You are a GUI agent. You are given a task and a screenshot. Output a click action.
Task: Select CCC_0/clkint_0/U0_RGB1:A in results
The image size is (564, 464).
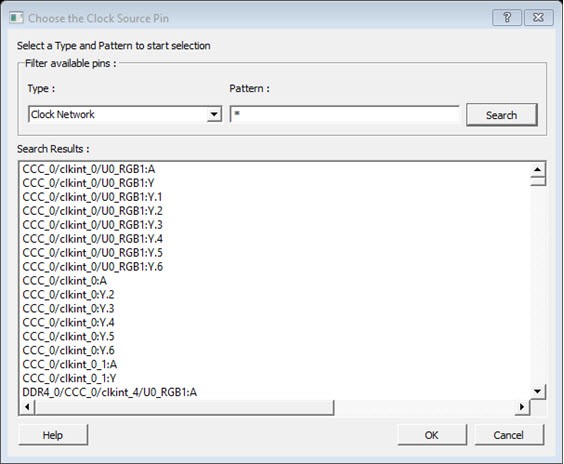click(x=88, y=169)
